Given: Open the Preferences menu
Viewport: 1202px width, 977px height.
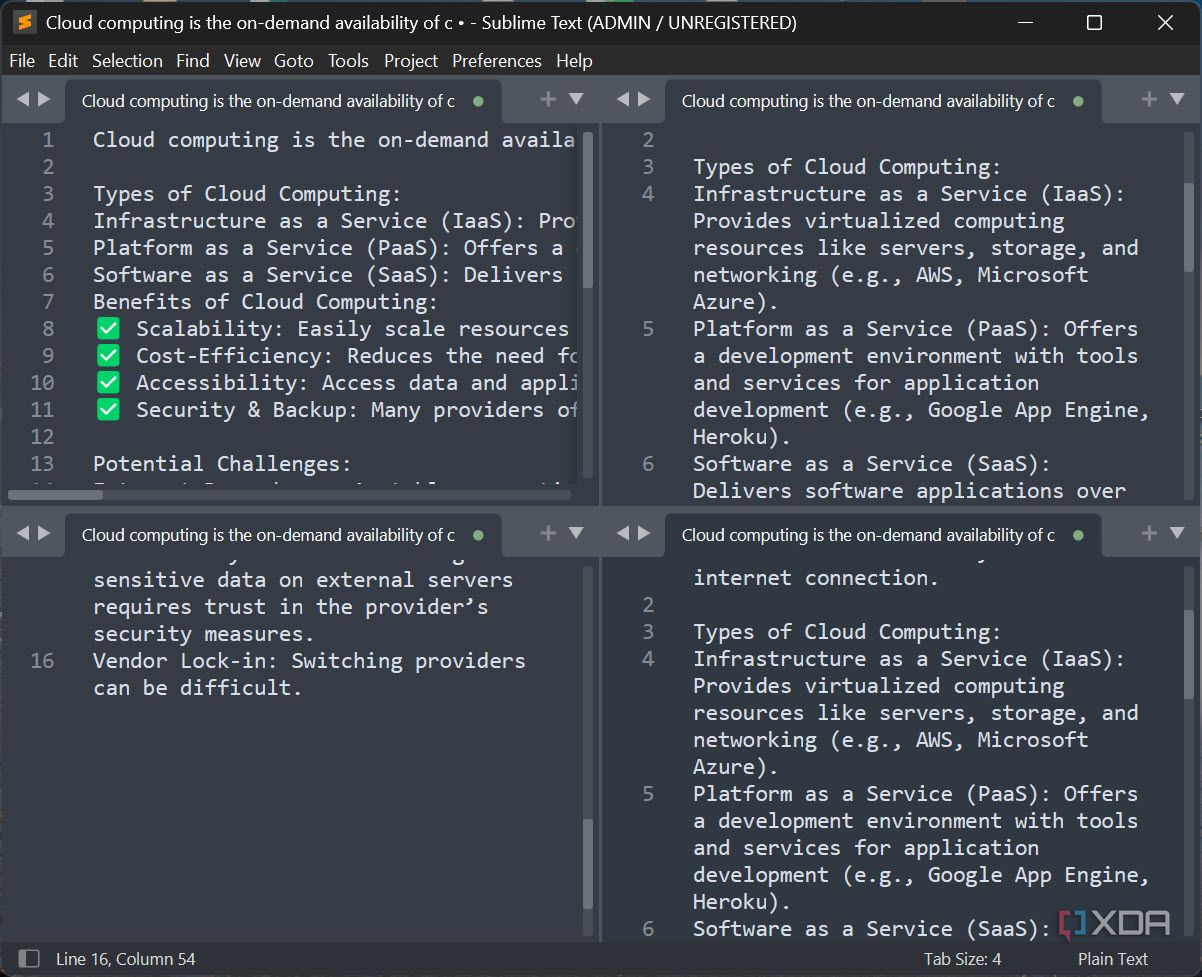Looking at the screenshot, I should point(496,61).
